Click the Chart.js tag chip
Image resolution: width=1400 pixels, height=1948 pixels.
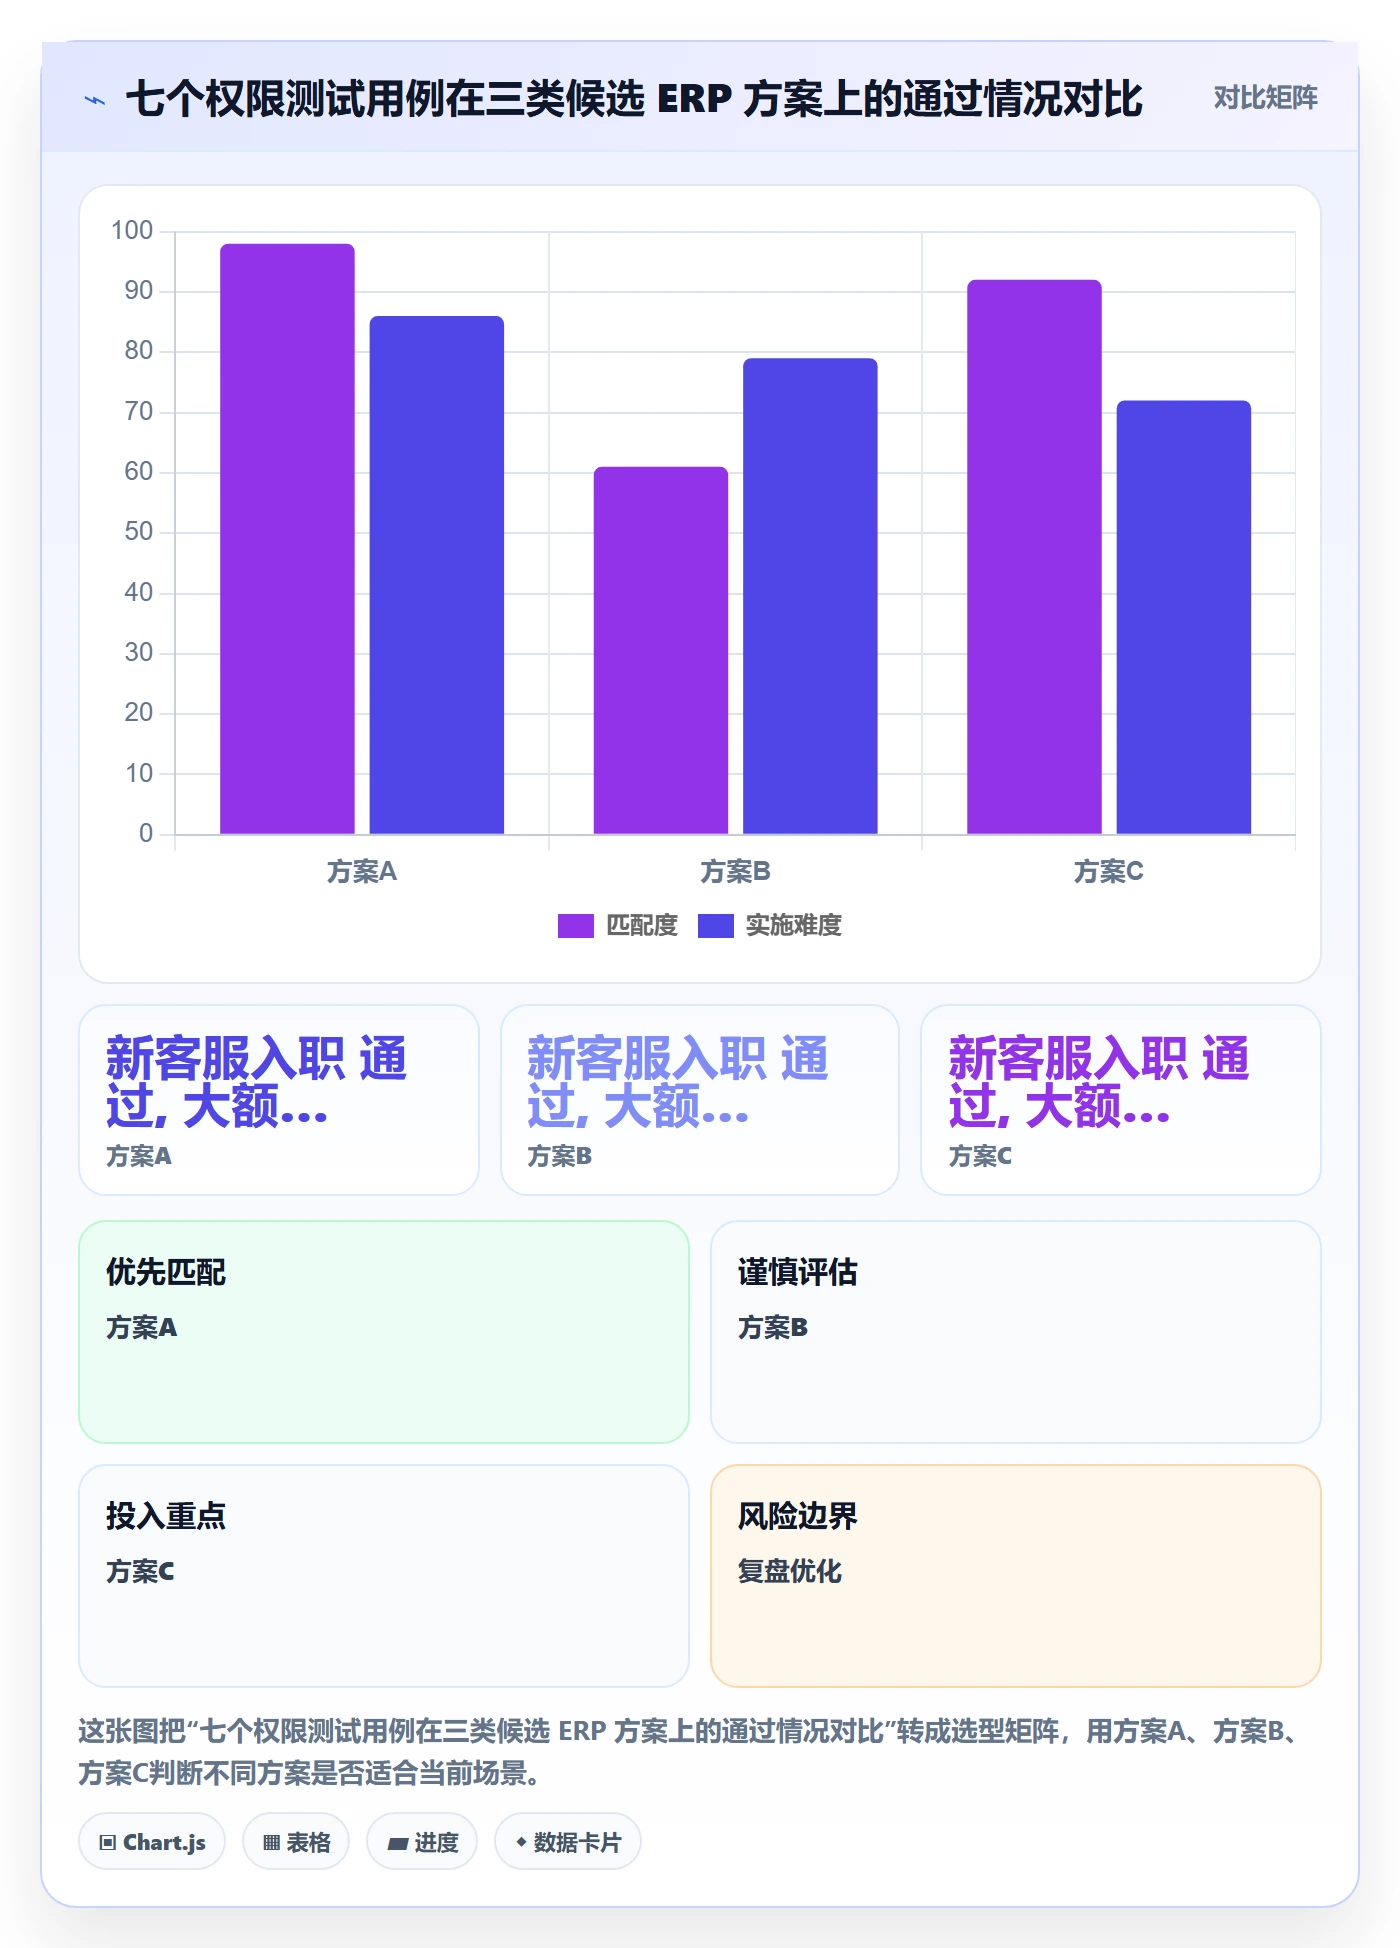[x=152, y=1841]
